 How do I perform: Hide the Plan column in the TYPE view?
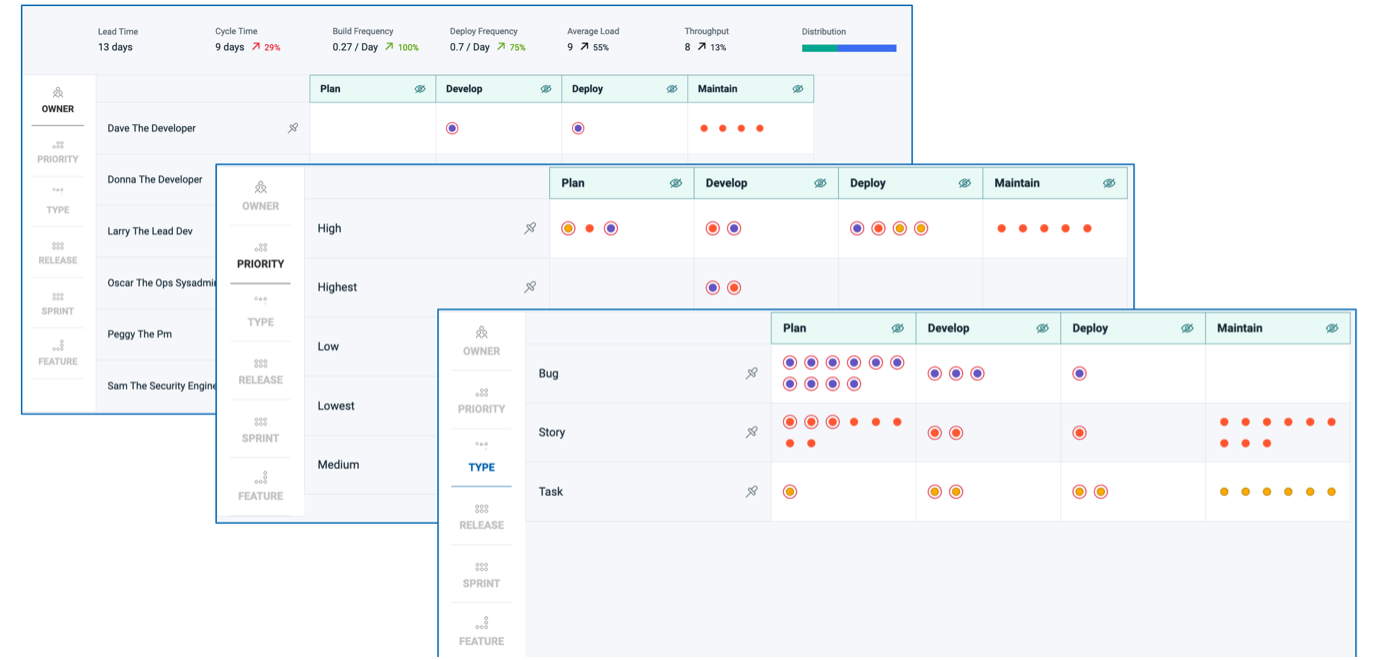tap(897, 327)
